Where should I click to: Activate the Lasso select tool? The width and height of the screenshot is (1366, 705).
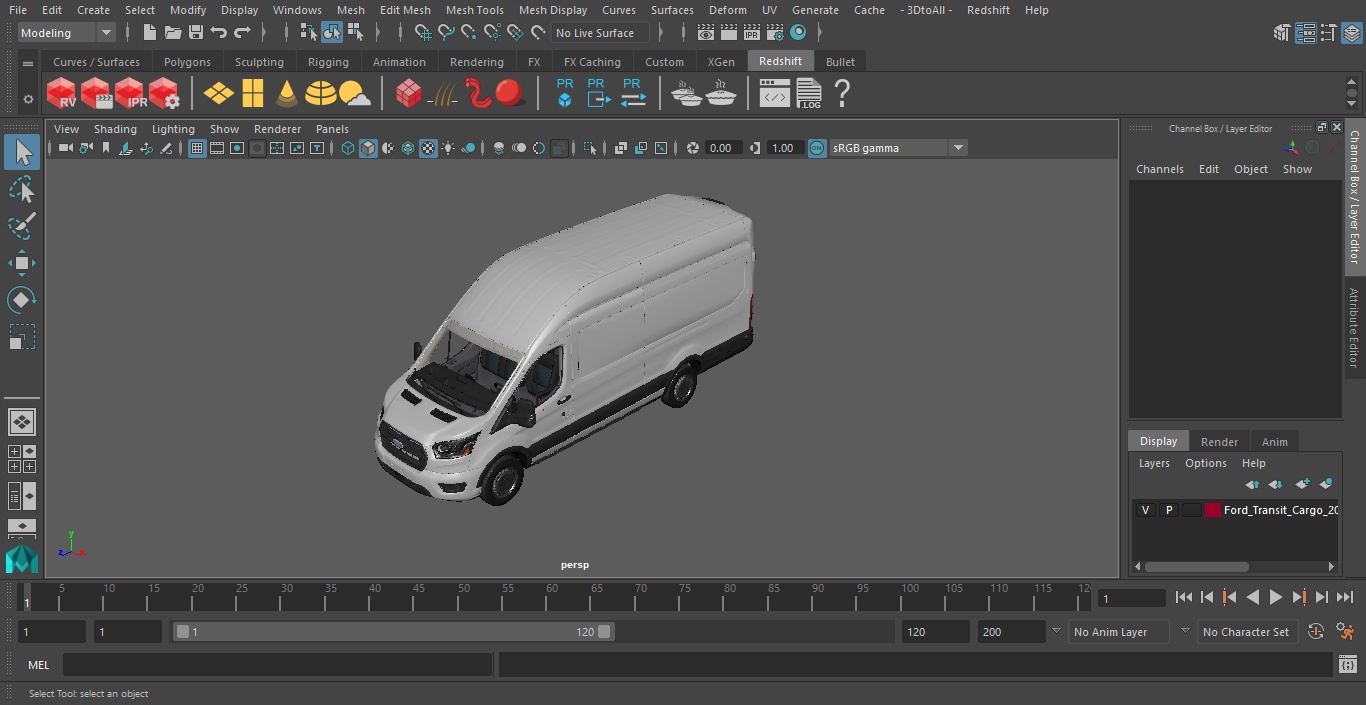pos(22,190)
